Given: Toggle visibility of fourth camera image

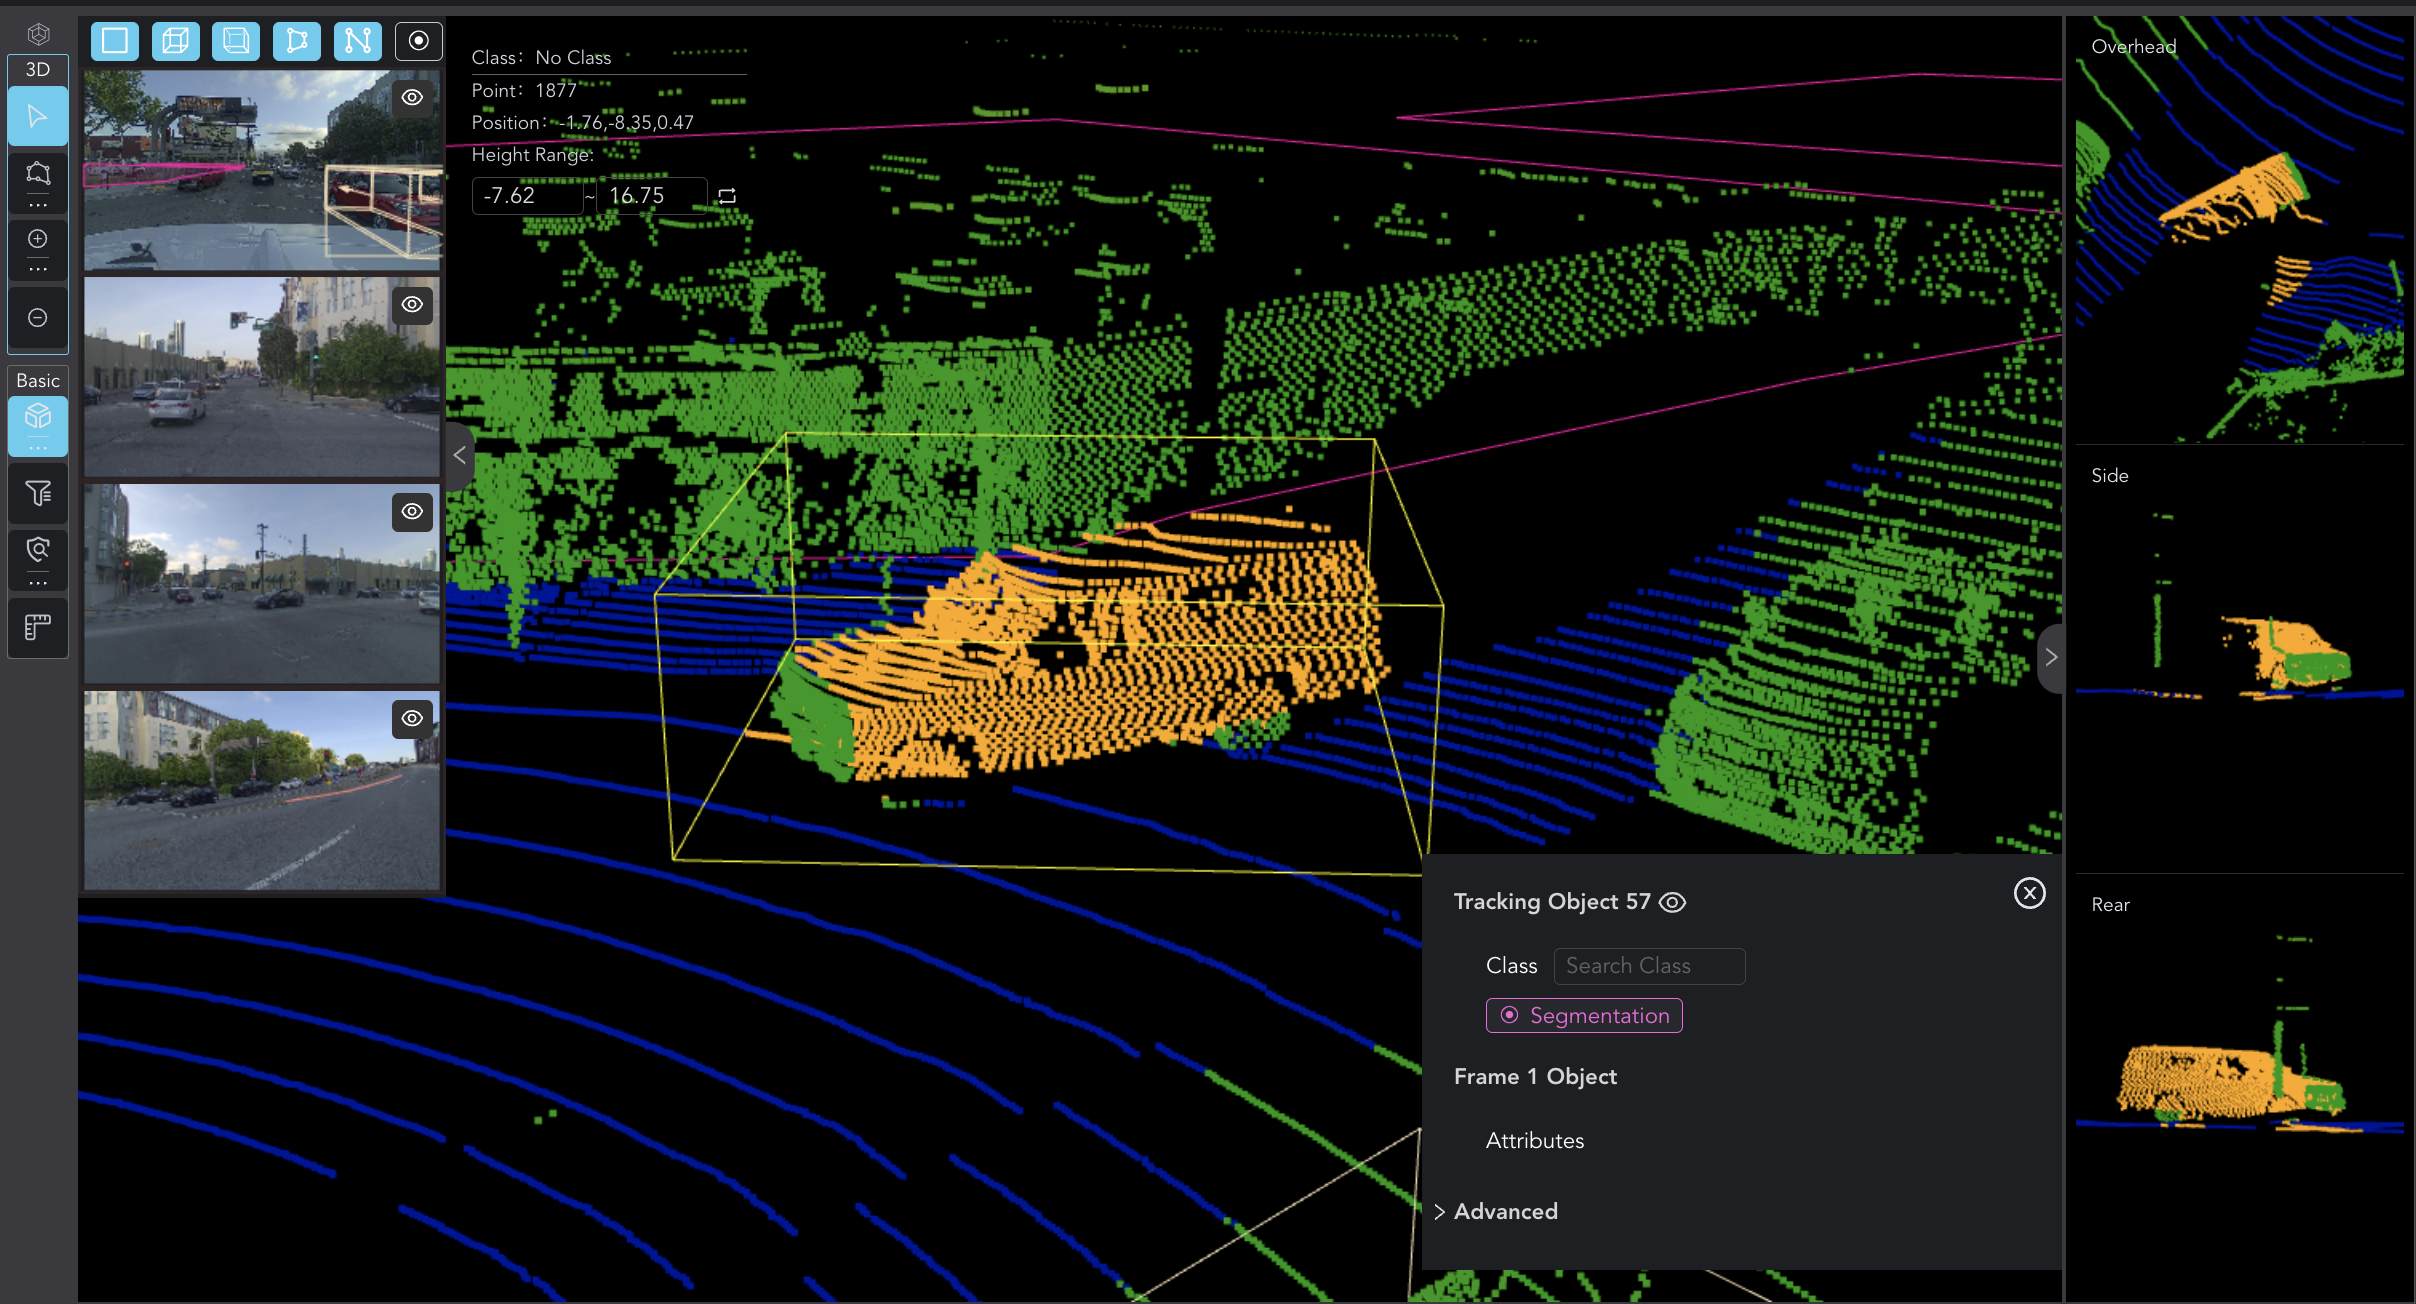Looking at the screenshot, I should pos(412,718).
